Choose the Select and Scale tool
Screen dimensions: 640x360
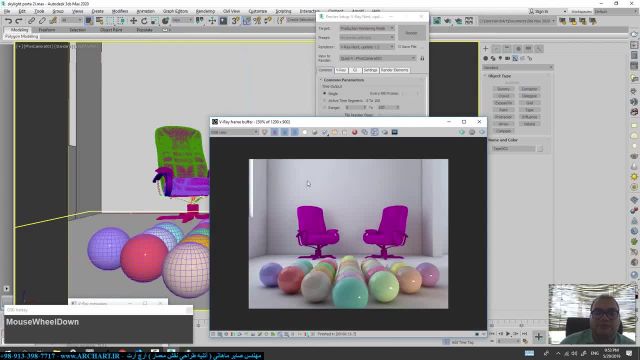[154, 21]
